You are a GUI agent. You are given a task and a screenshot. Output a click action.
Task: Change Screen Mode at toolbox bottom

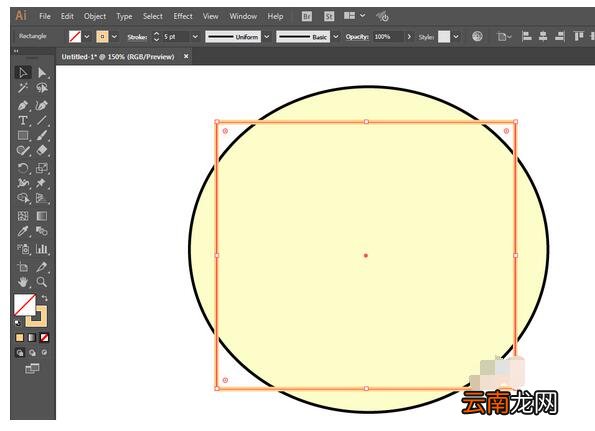[x=32, y=368]
